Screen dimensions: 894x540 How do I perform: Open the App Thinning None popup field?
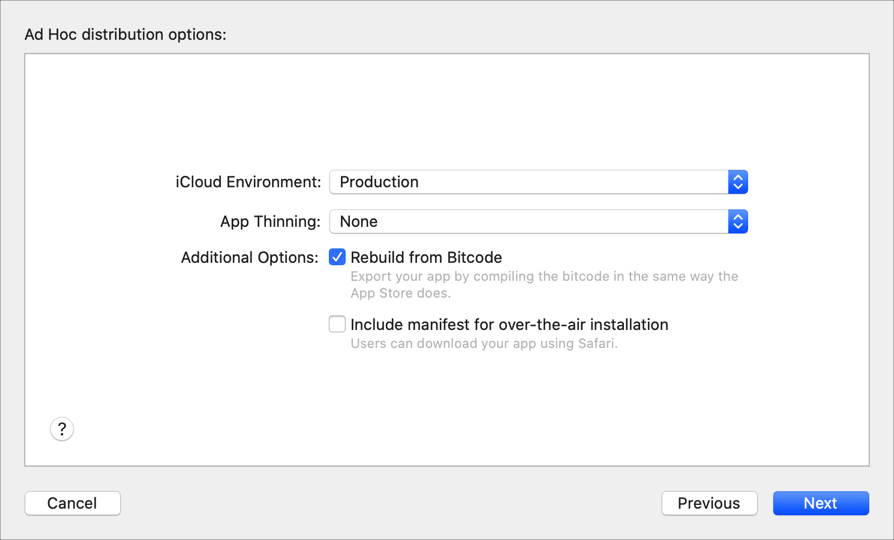530,222
